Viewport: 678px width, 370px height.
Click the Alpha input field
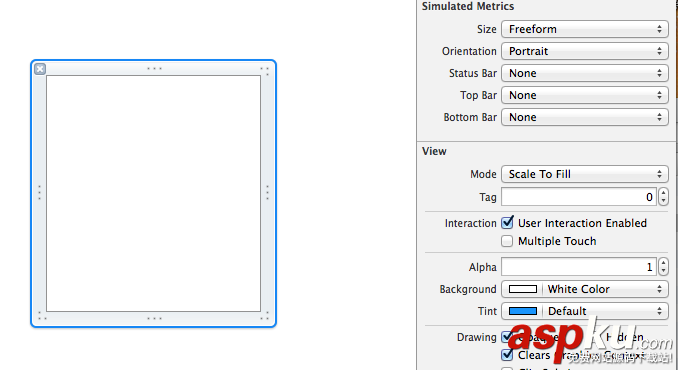click(x=579, y=267)
